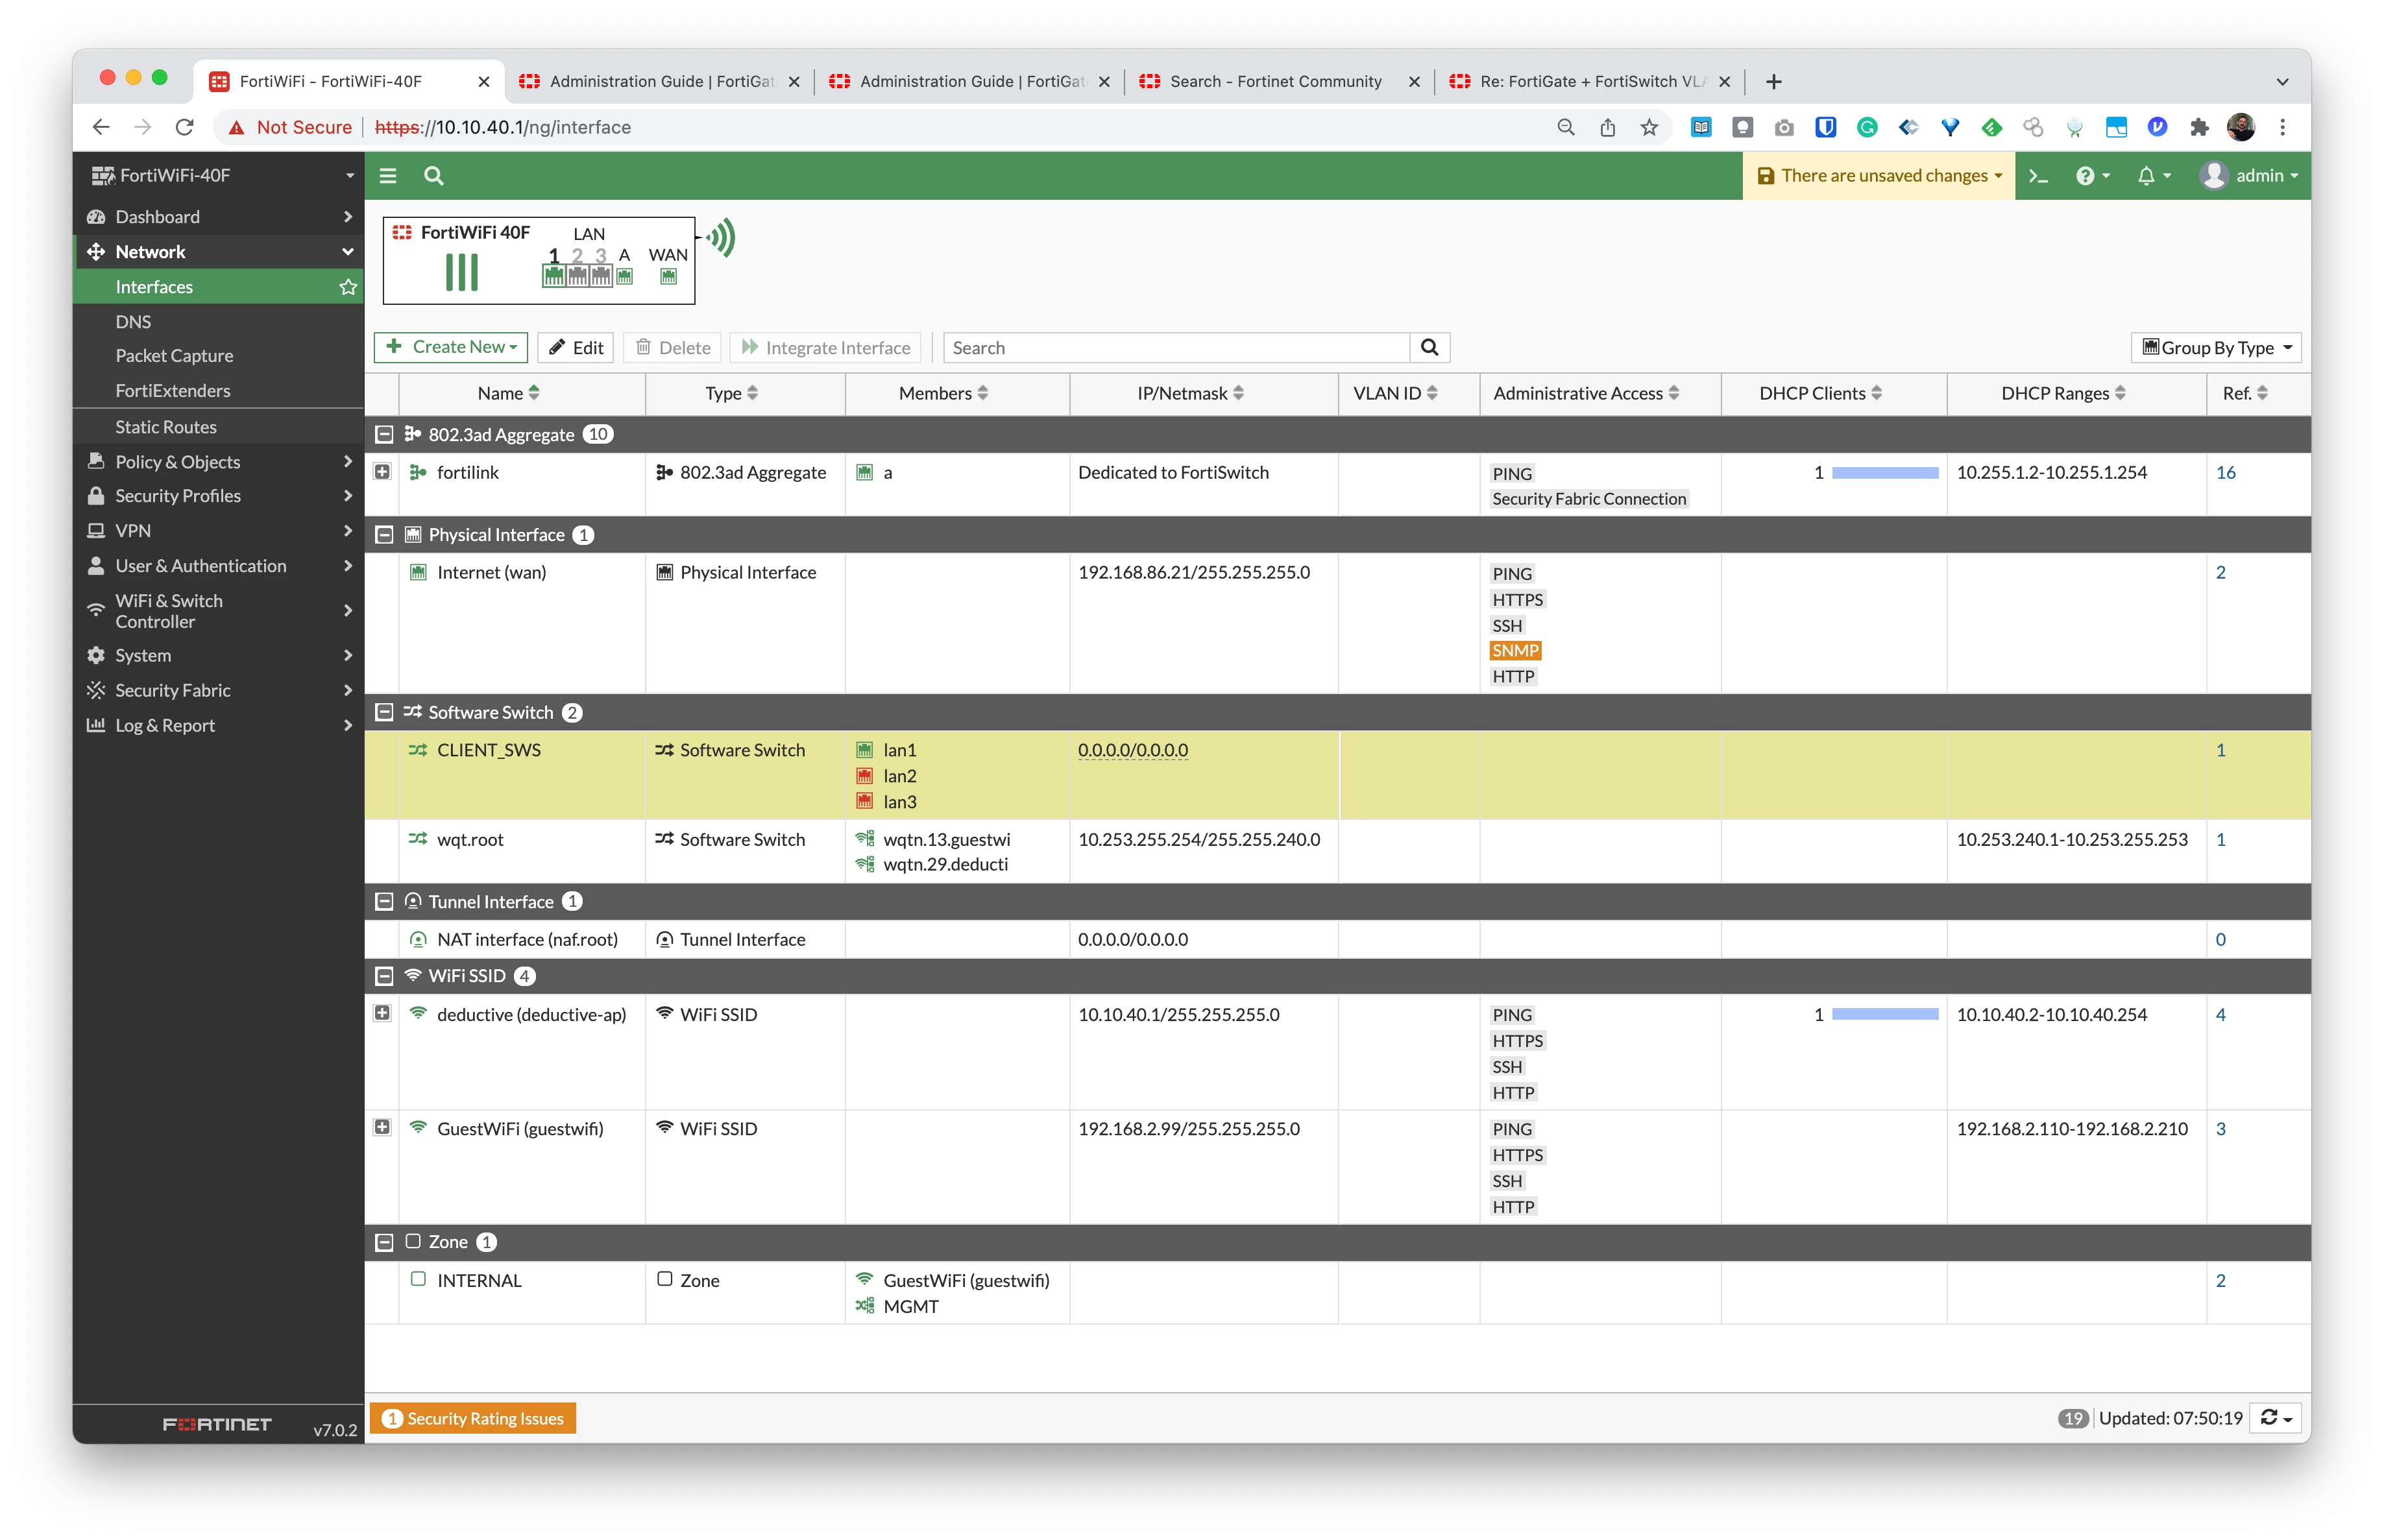Sort by the IP/Netmask column
This screenshot has width=2384, height=1540.
pyautogui.click(x=1190, y=393)
